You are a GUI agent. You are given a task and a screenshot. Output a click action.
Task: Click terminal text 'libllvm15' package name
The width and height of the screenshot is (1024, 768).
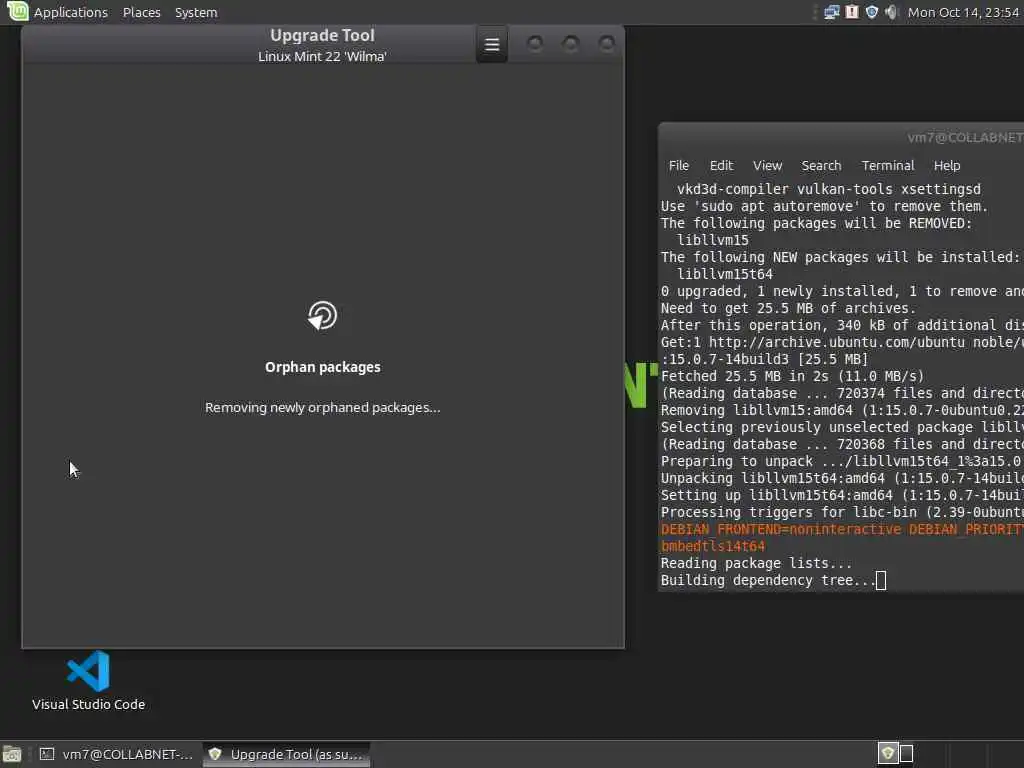[x=712, y=240]
